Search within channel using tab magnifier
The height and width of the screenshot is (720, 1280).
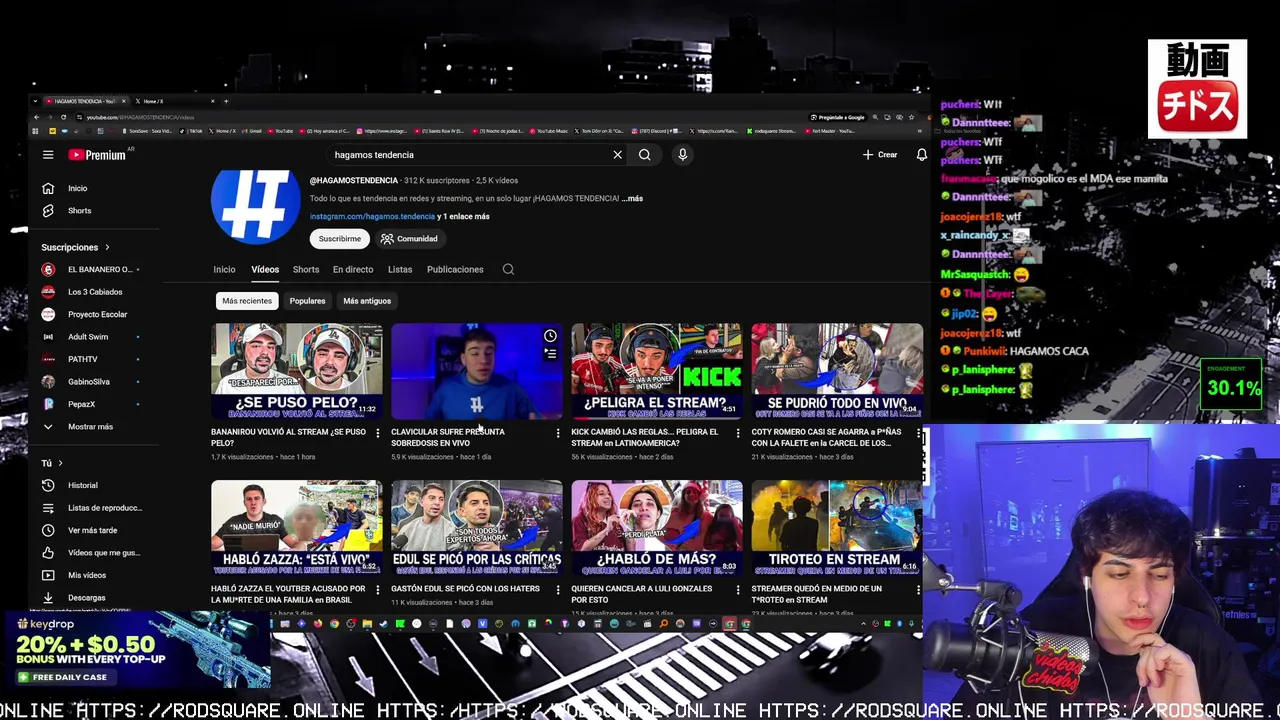[x=508, y=269]
